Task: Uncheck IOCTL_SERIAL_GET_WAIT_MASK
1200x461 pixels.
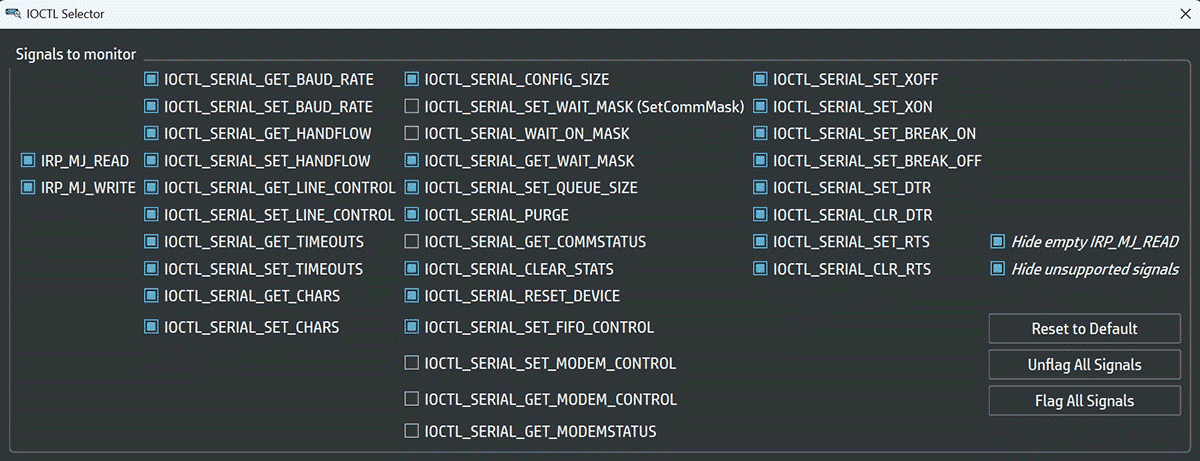Action: click(x=412, y=160)
